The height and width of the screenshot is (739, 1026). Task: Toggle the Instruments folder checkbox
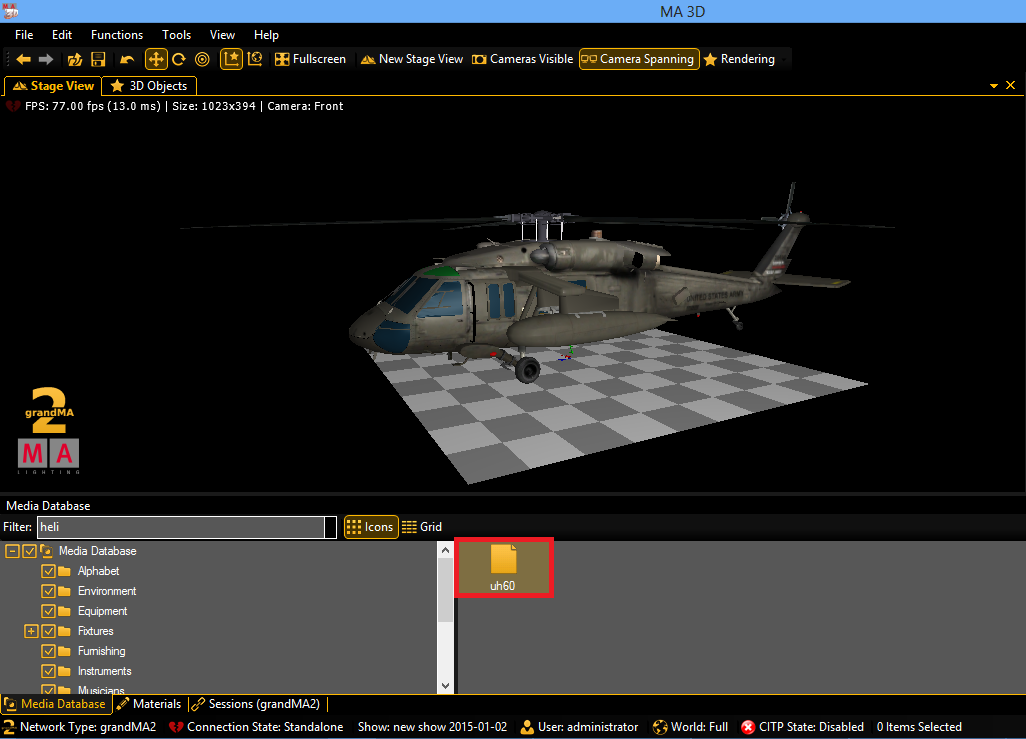48,671
